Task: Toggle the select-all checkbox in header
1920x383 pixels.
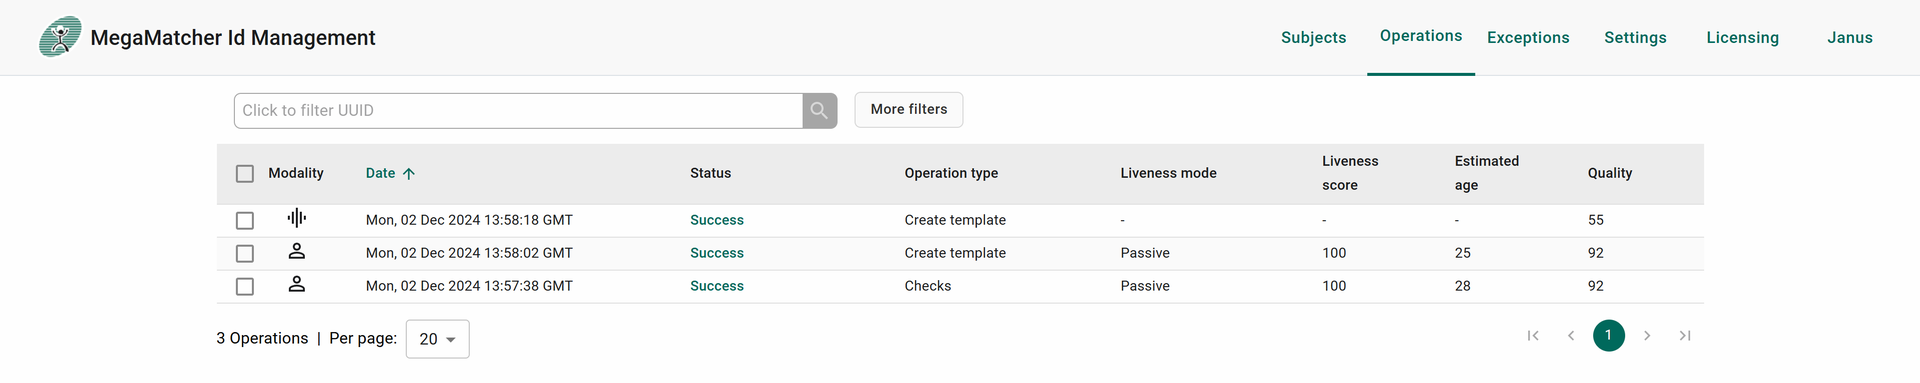Action: tap(245, 174)
